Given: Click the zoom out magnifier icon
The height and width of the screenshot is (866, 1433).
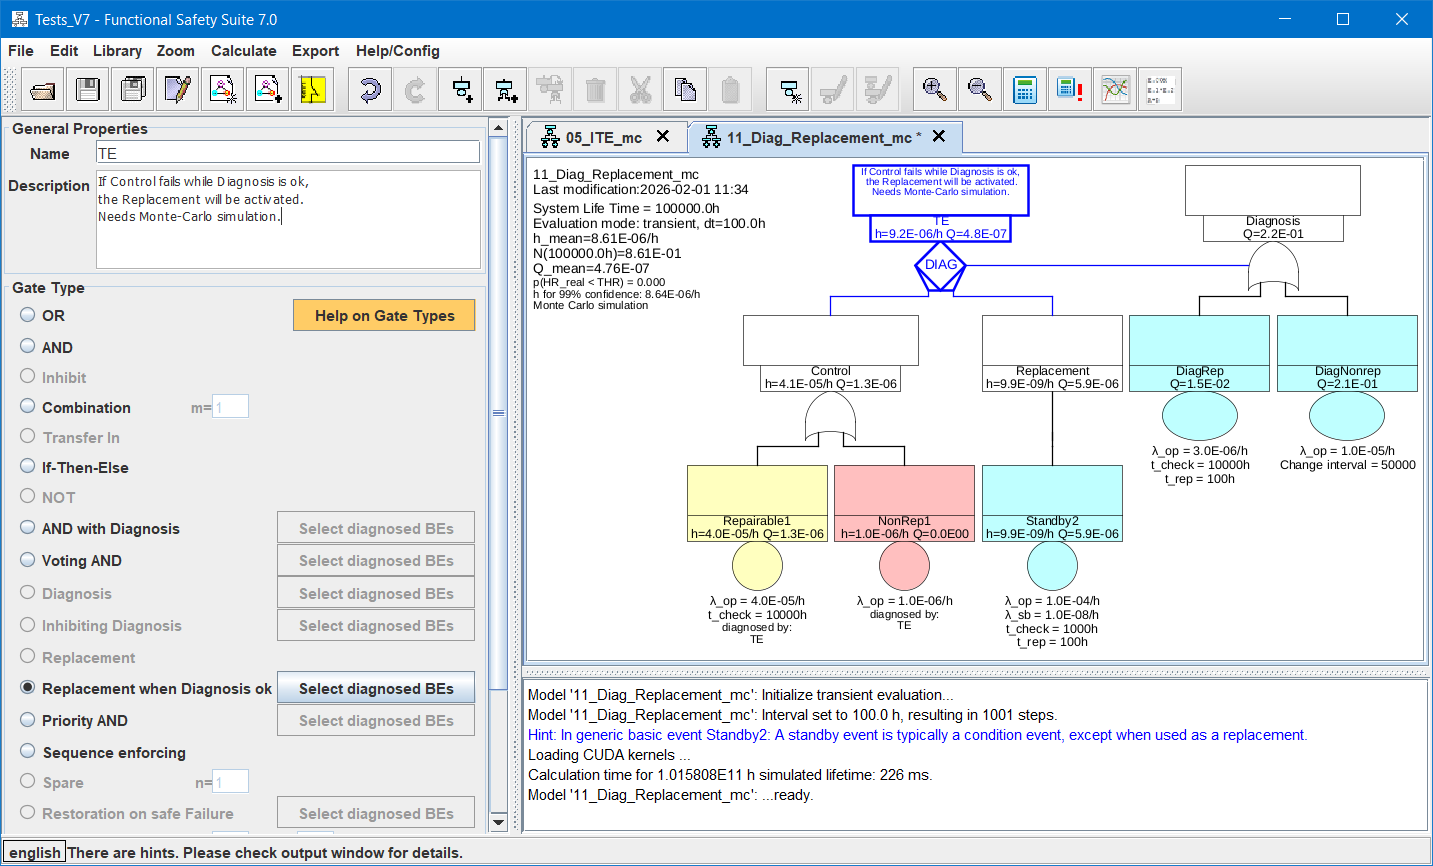Looking at the screenshot, I should [x=980, y=90].
